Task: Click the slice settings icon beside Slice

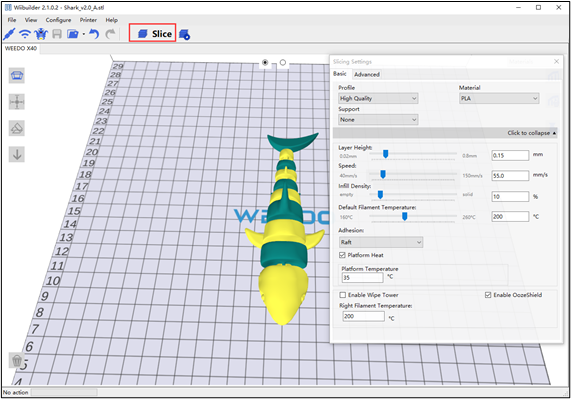Action: 184,34
